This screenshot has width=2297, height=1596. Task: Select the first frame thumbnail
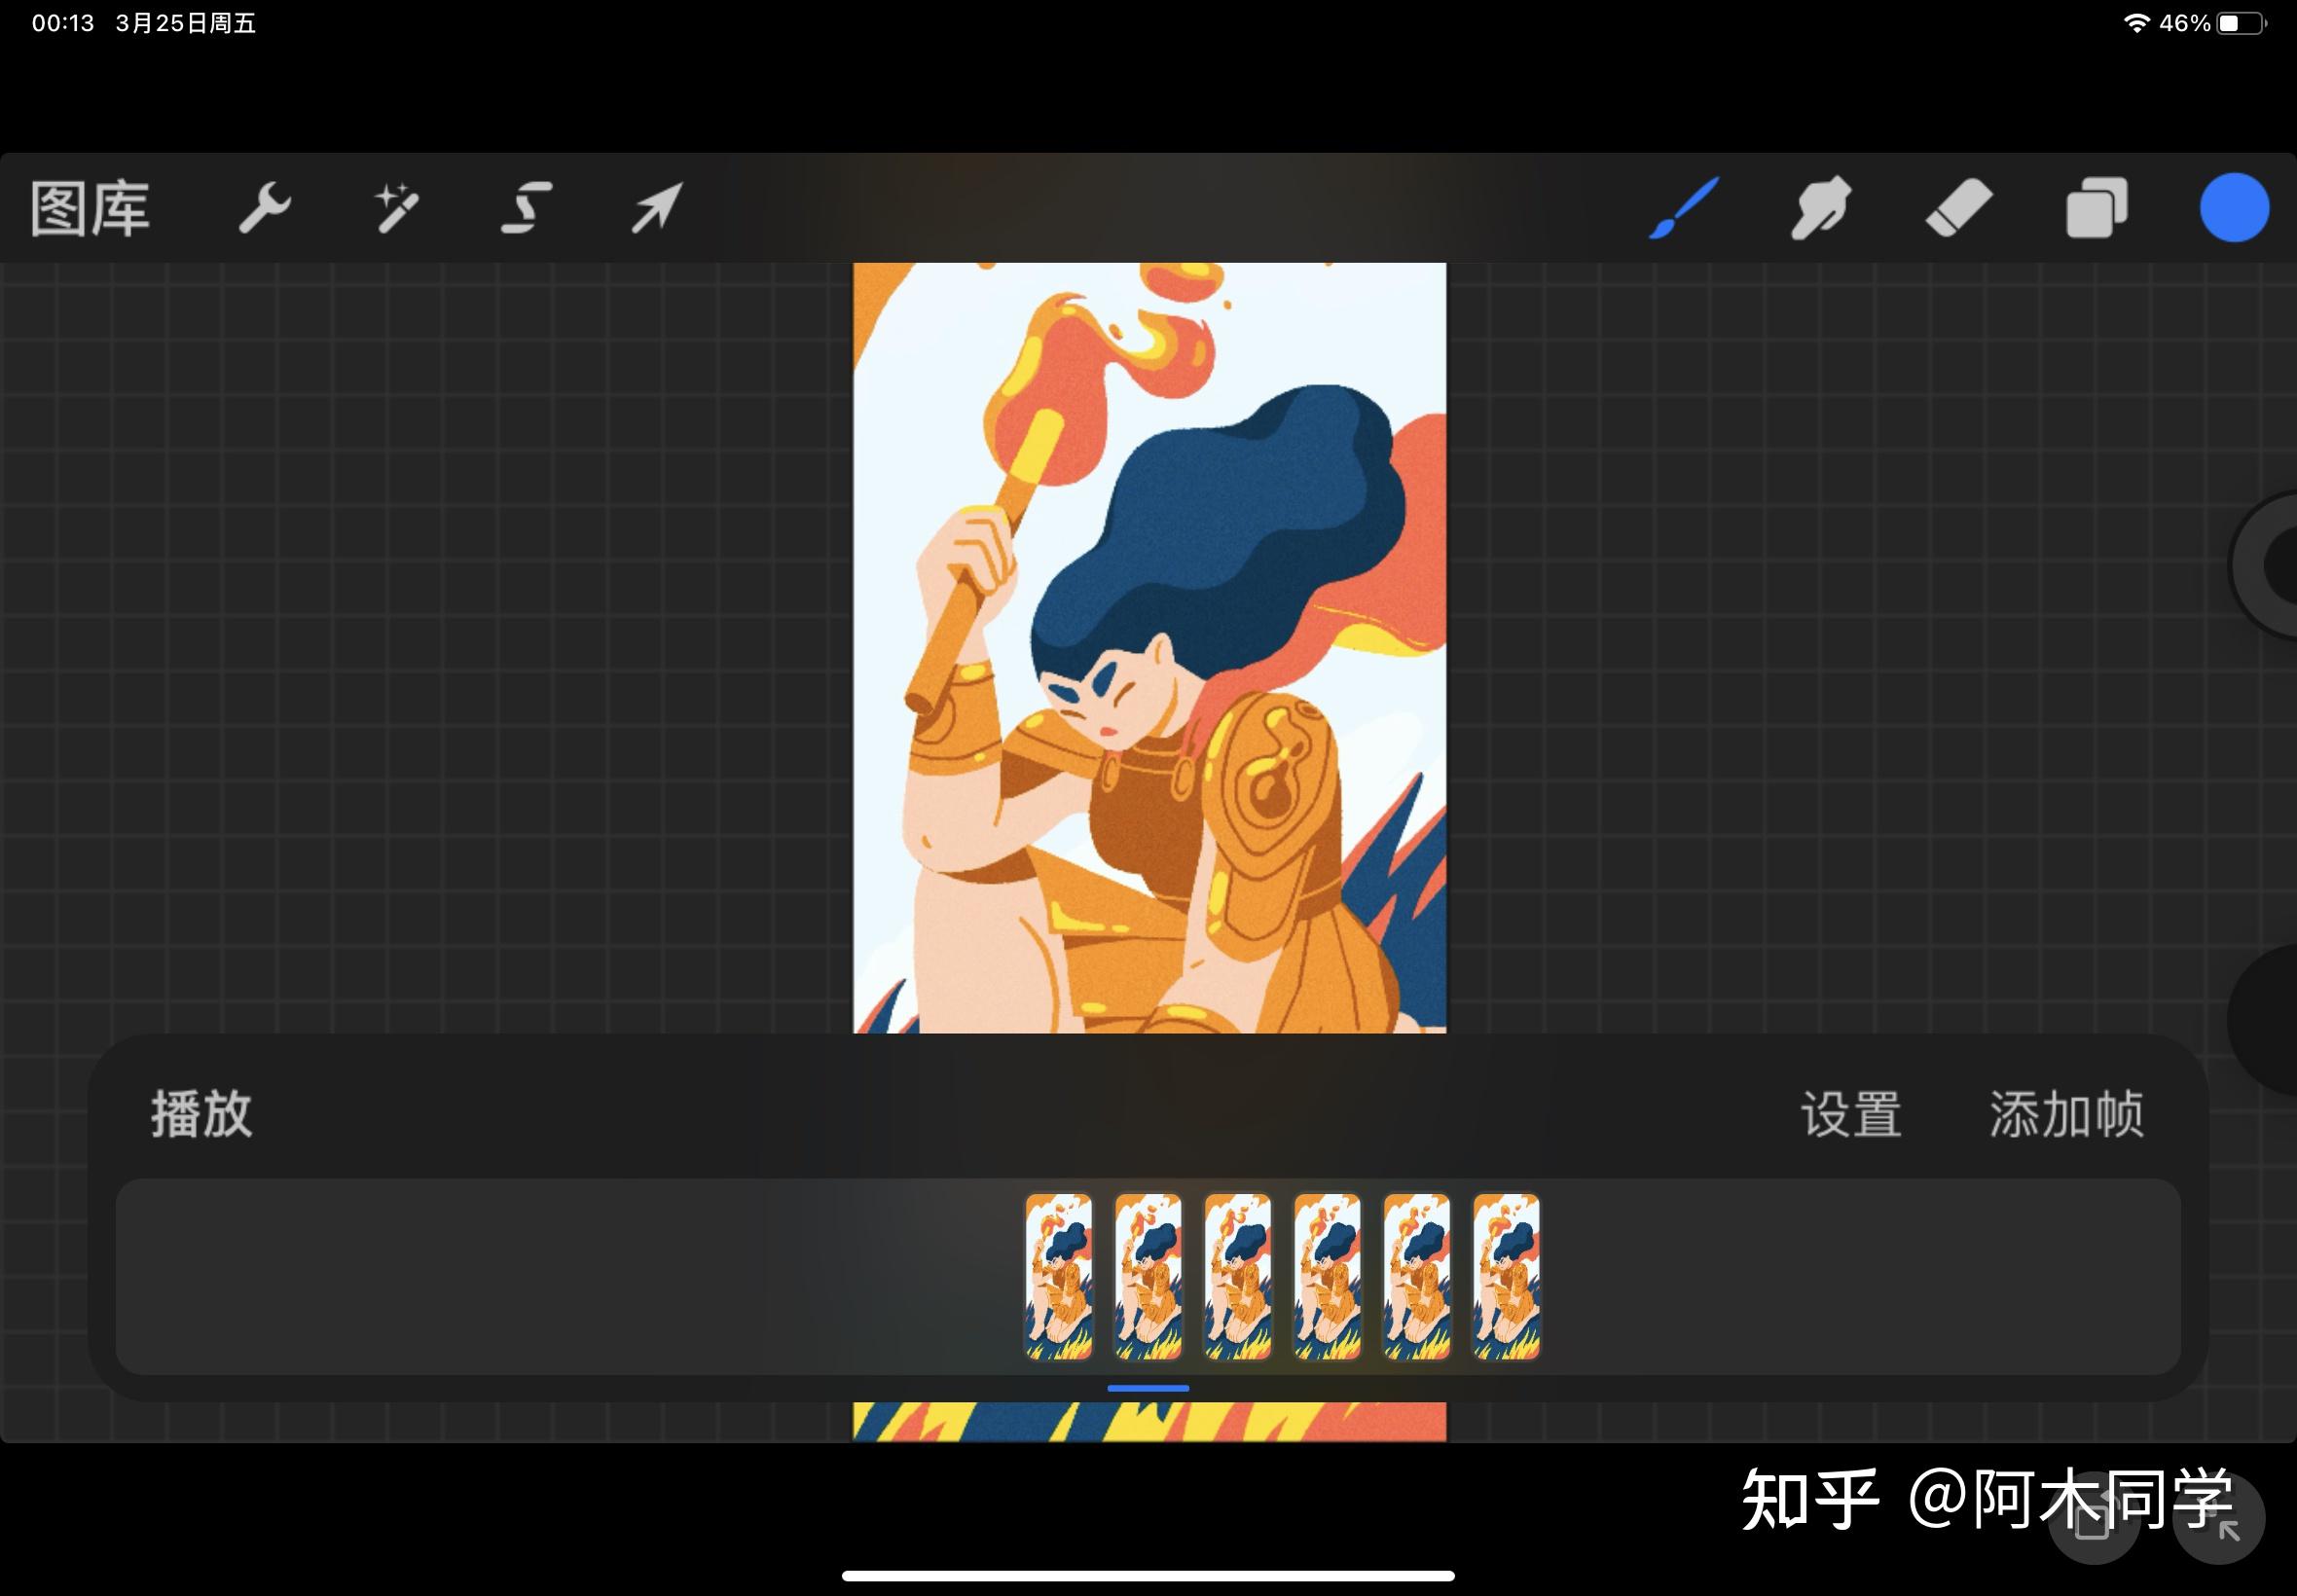click(1059, 1277)
